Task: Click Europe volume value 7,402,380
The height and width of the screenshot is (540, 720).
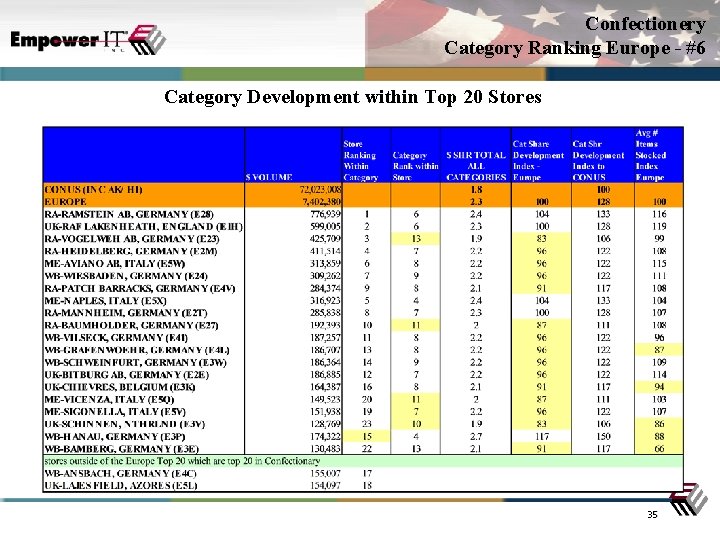Action: [322, 202]
